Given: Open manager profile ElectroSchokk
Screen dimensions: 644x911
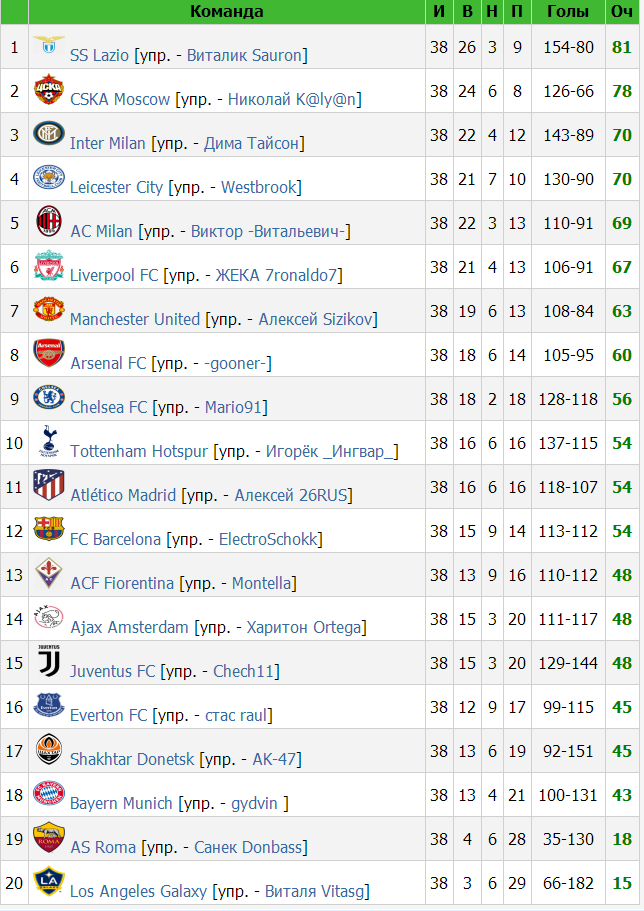Looking at the screenshot, I should tap(269, 539).
